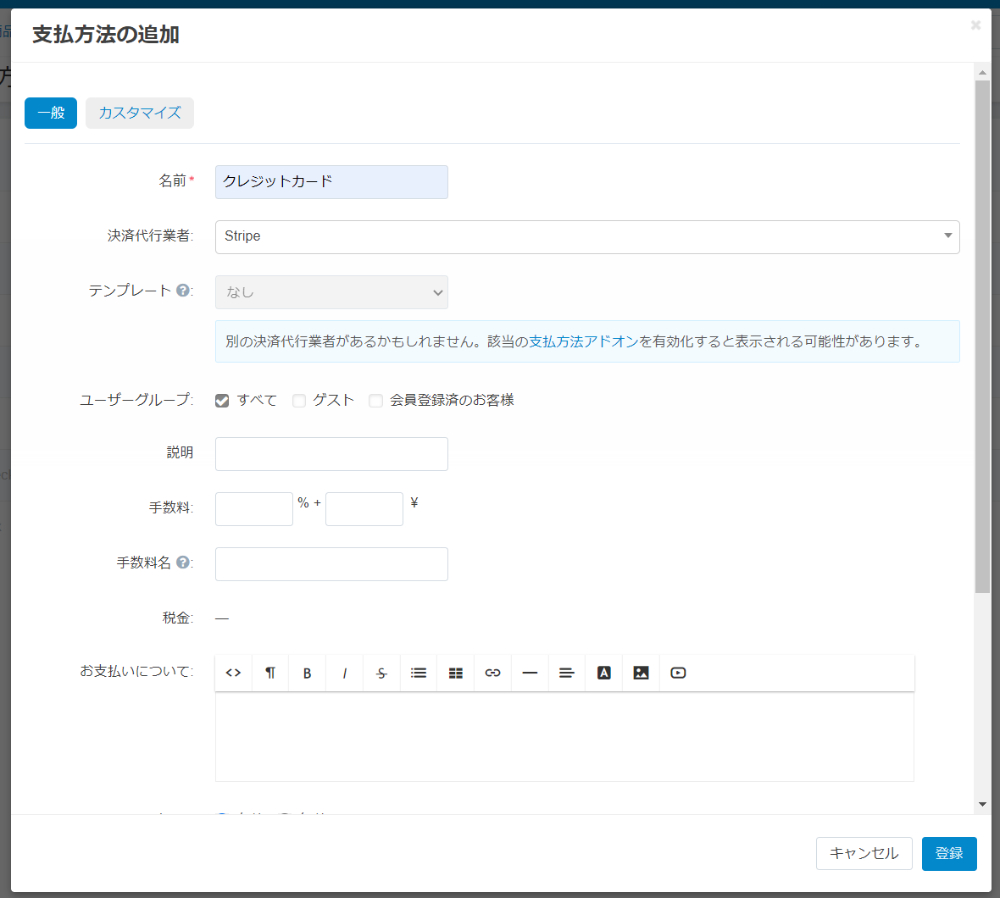Click inside the お支払いについて text area
This screenshot has height=898, width=1000.
click(x=564, y=737)
